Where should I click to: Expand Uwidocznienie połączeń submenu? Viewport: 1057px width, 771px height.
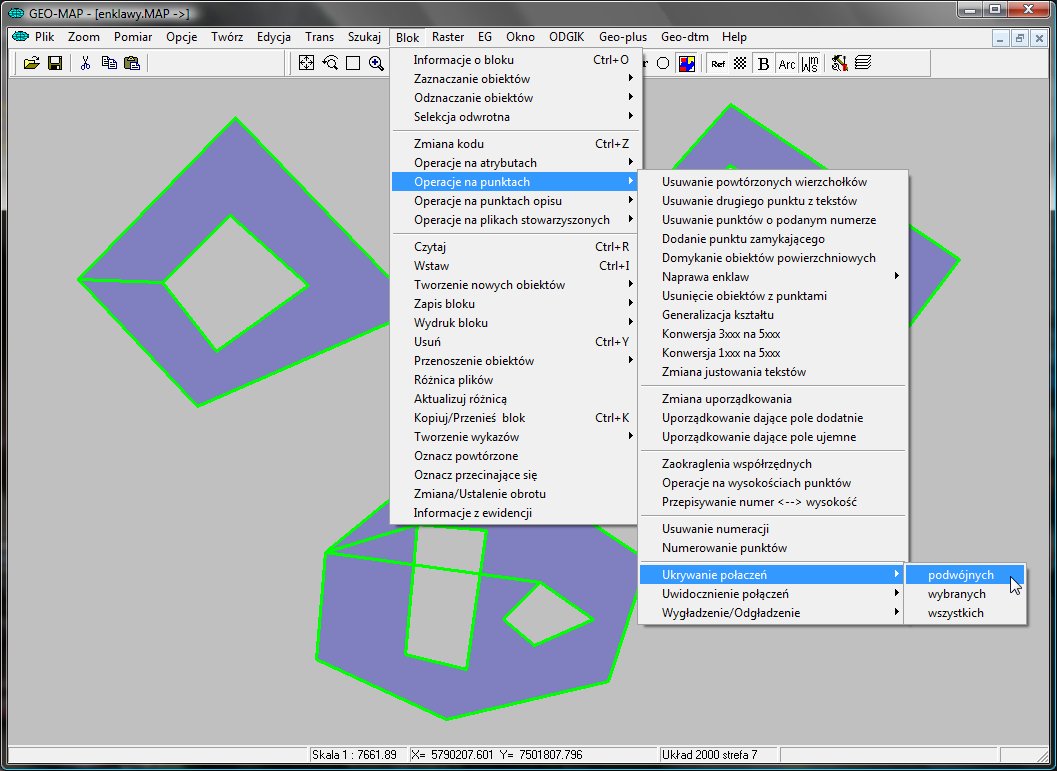point(773,594)
